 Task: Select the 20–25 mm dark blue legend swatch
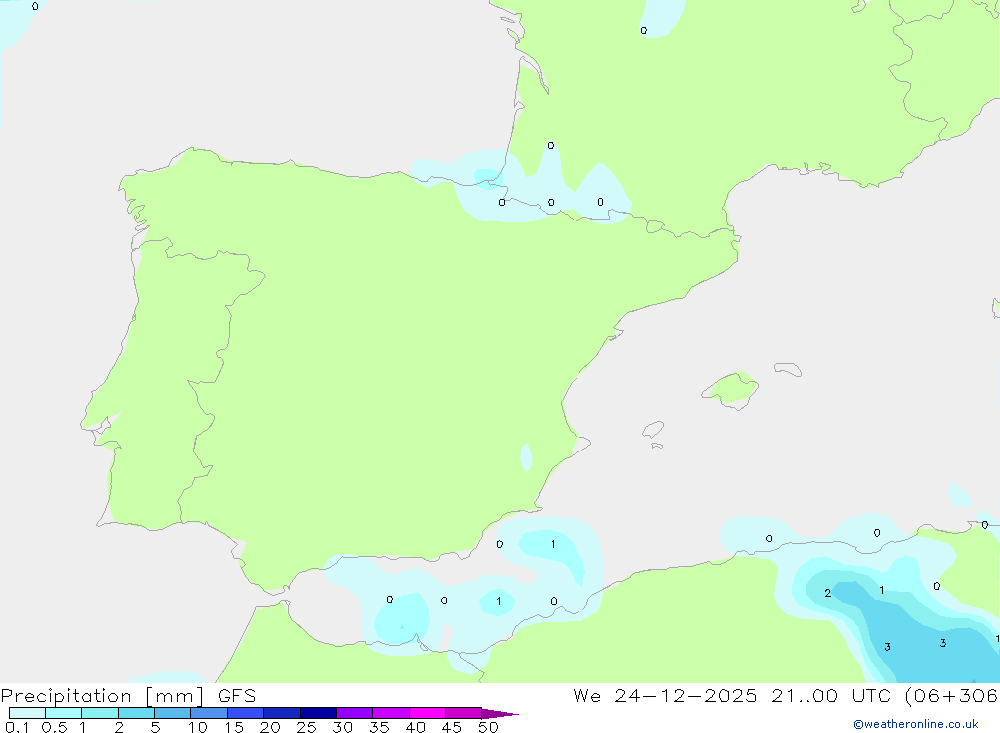pyautogui.click(x=281, y=713)
